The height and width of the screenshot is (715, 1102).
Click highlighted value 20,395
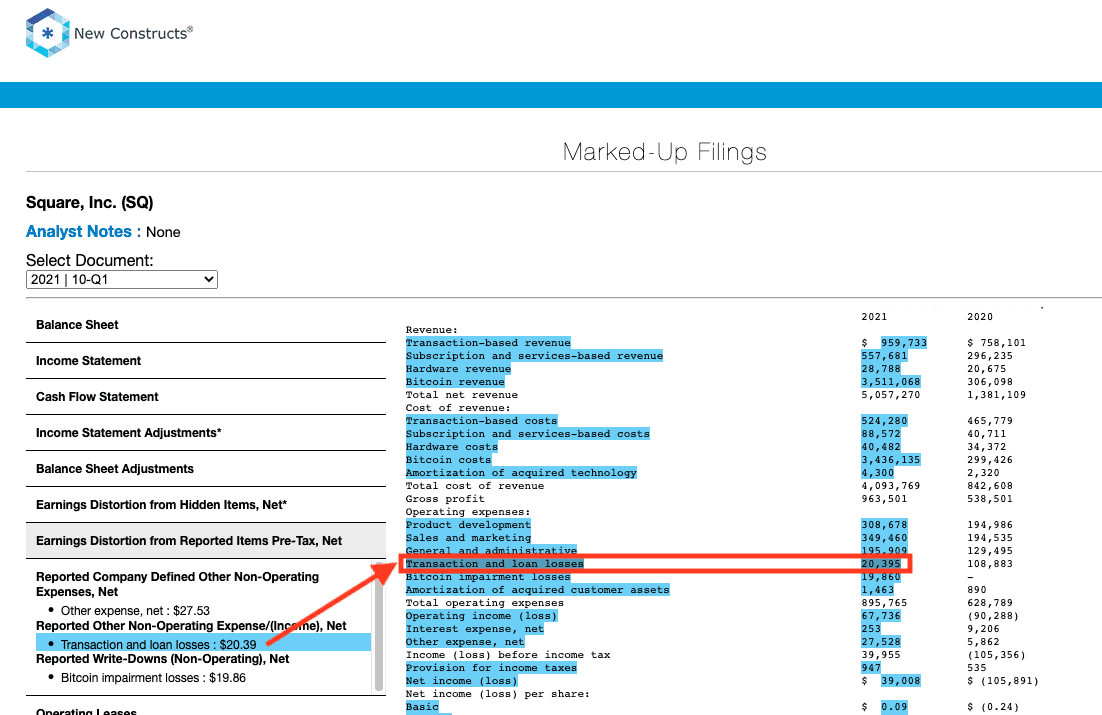click(x=881, y=564)
